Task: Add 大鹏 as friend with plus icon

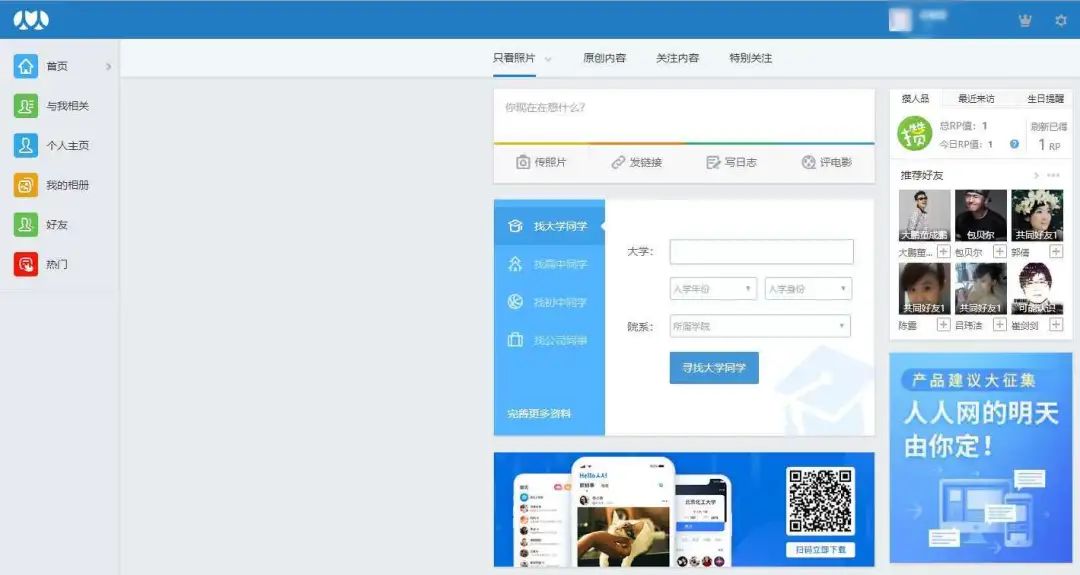Action: (x=944, y=252)
